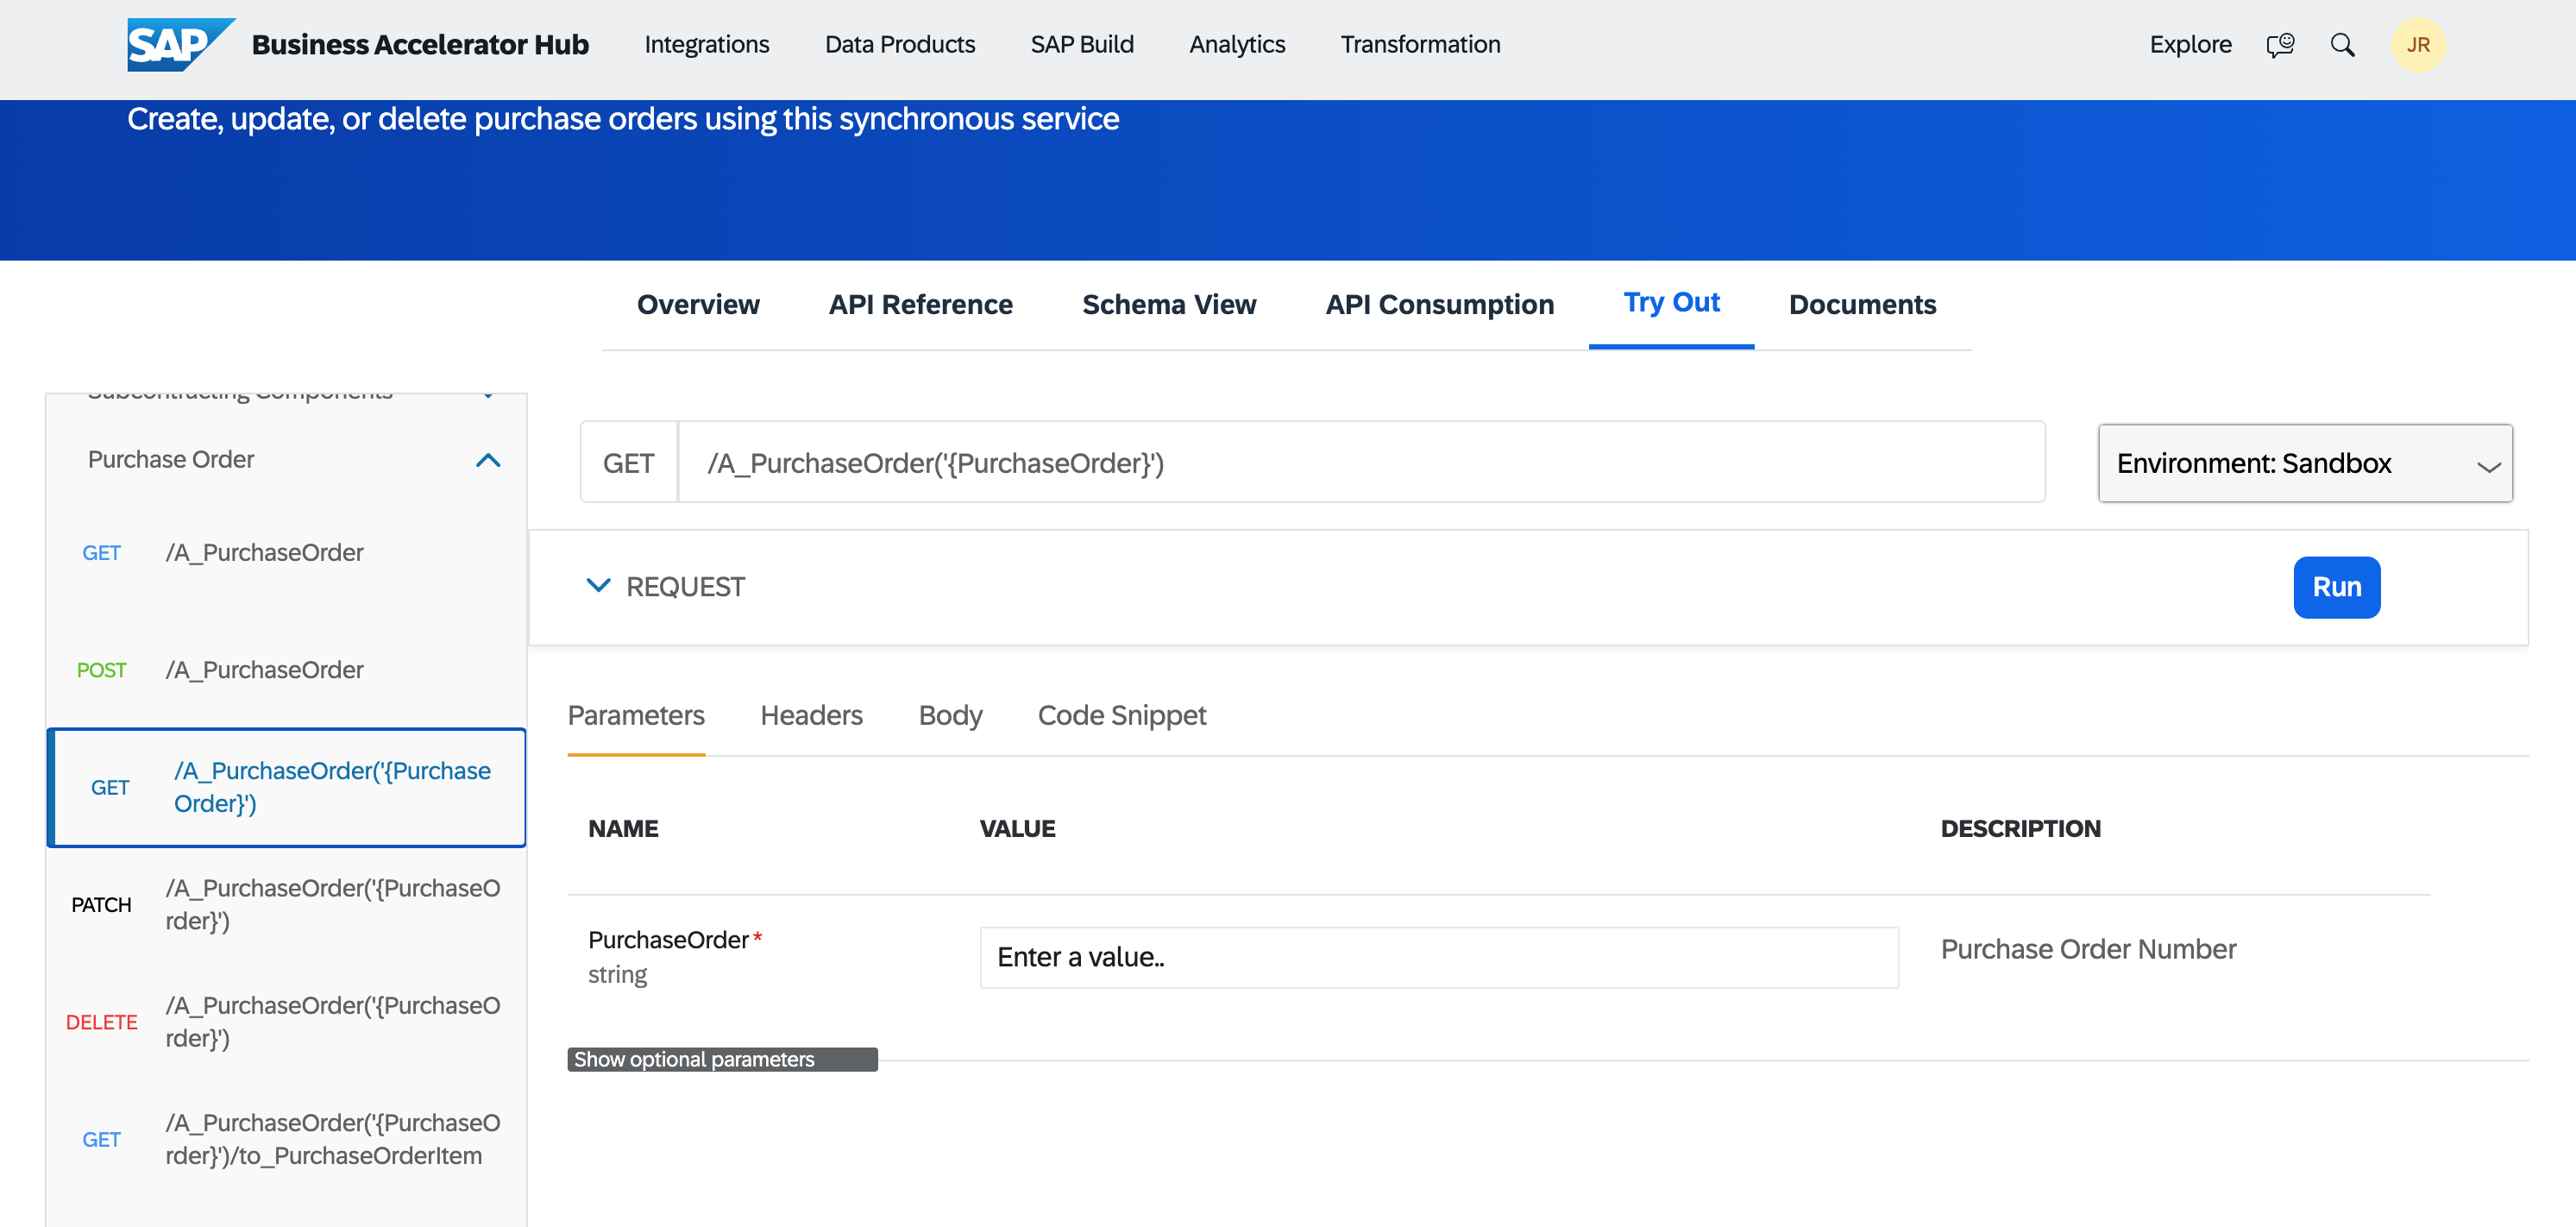Collapse the Purchase Order section chevron
2576x1227 pixels.
click(x=488, y=460)
